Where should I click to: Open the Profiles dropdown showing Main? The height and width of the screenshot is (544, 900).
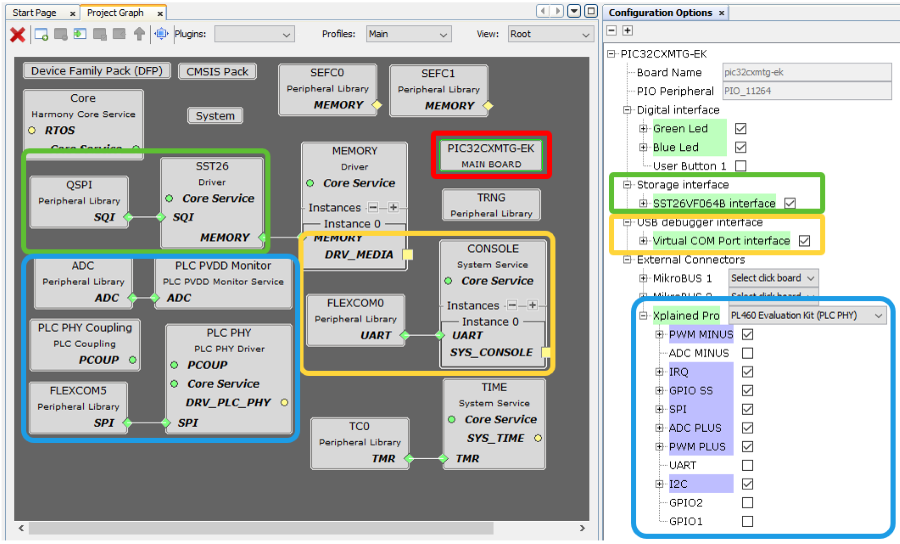point(408,34)
